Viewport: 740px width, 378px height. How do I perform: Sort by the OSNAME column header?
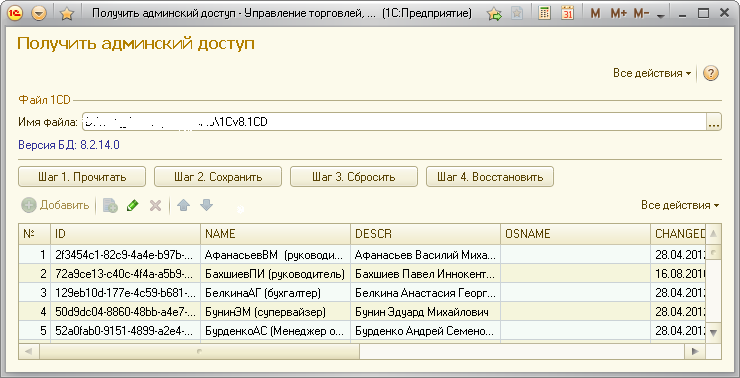point(576,234)
